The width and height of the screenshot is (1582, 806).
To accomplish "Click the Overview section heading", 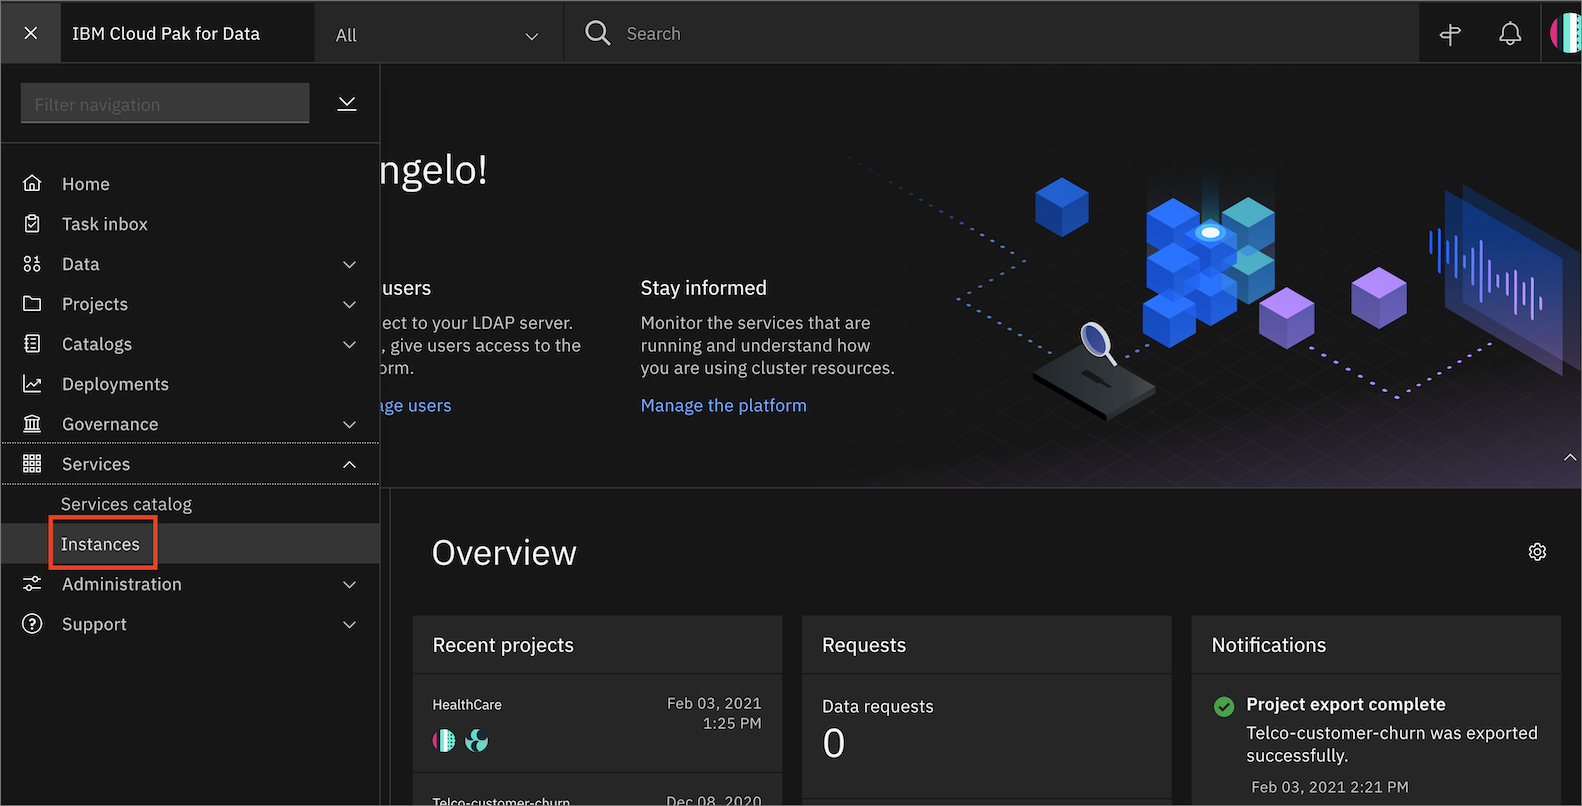I will click(504, 553).
